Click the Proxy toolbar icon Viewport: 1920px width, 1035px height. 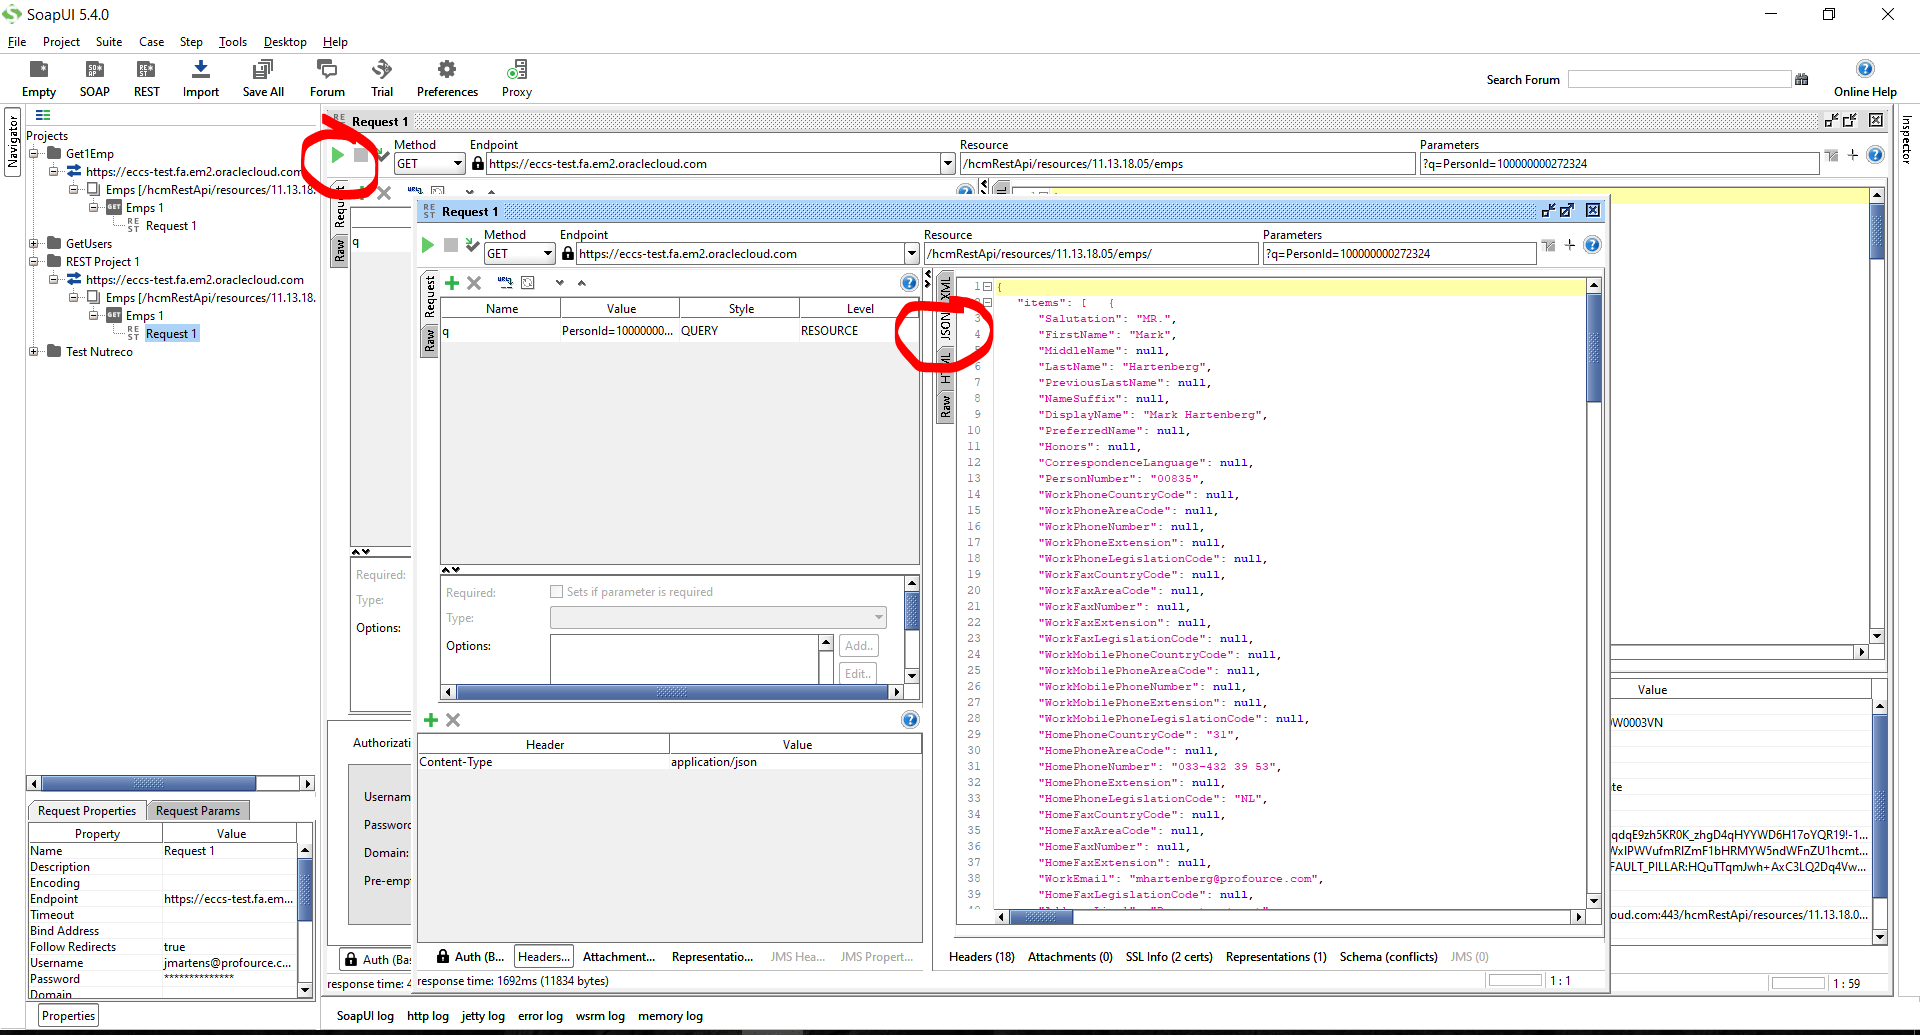517,79
